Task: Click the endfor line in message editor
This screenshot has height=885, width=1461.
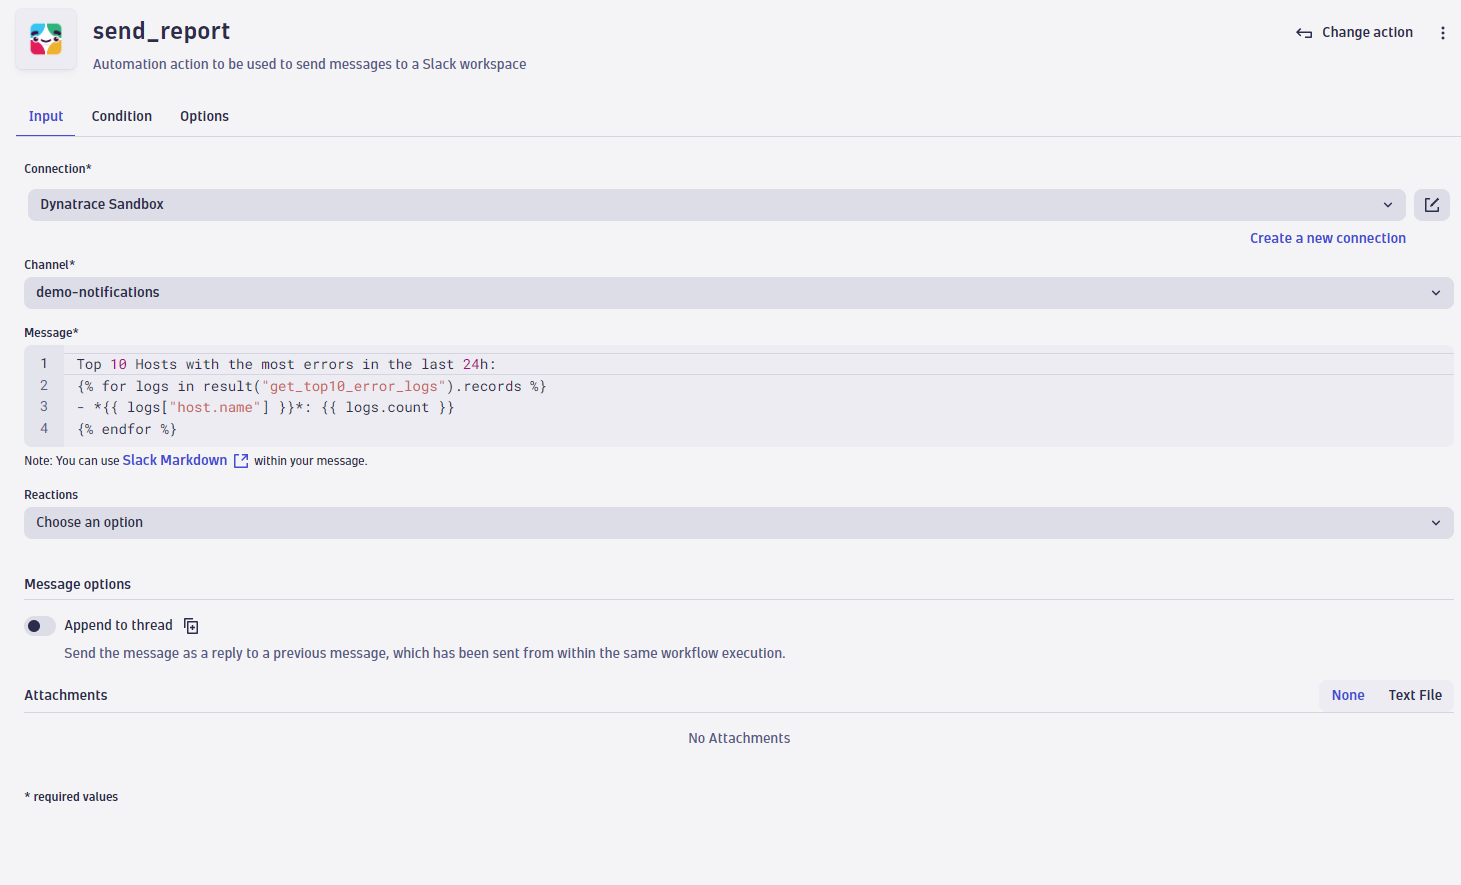Action: coord(127,430)
